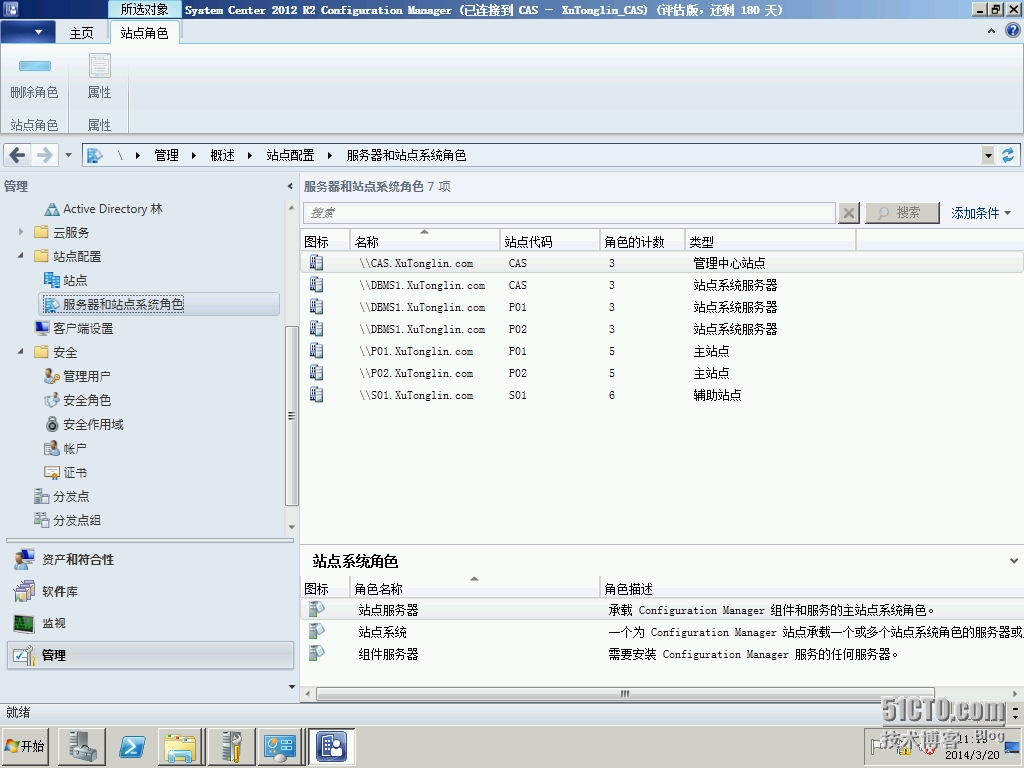Open 安全角色 tree node

click(x=77, y=400)
